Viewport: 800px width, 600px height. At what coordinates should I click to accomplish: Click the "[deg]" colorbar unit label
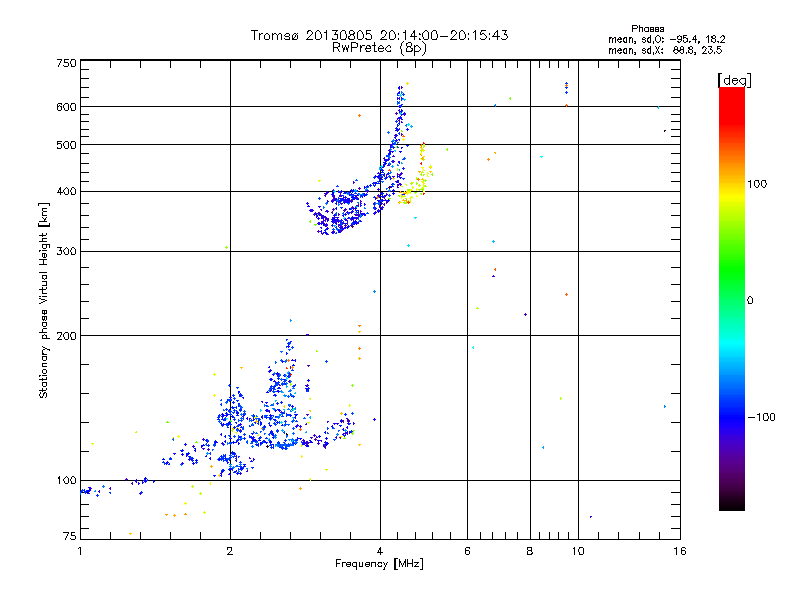[x=734, y=80]
